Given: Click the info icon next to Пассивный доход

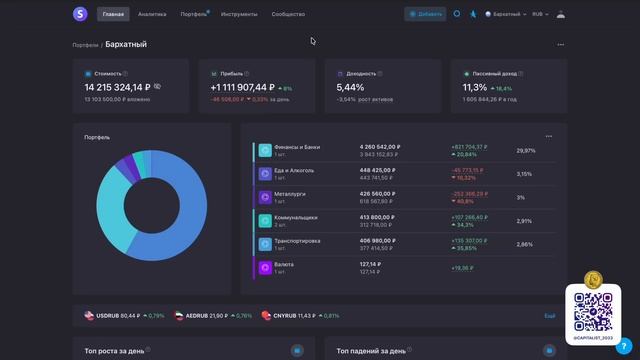Looking at the screenshot, I should pyautogui.click(x=521, y=73).
